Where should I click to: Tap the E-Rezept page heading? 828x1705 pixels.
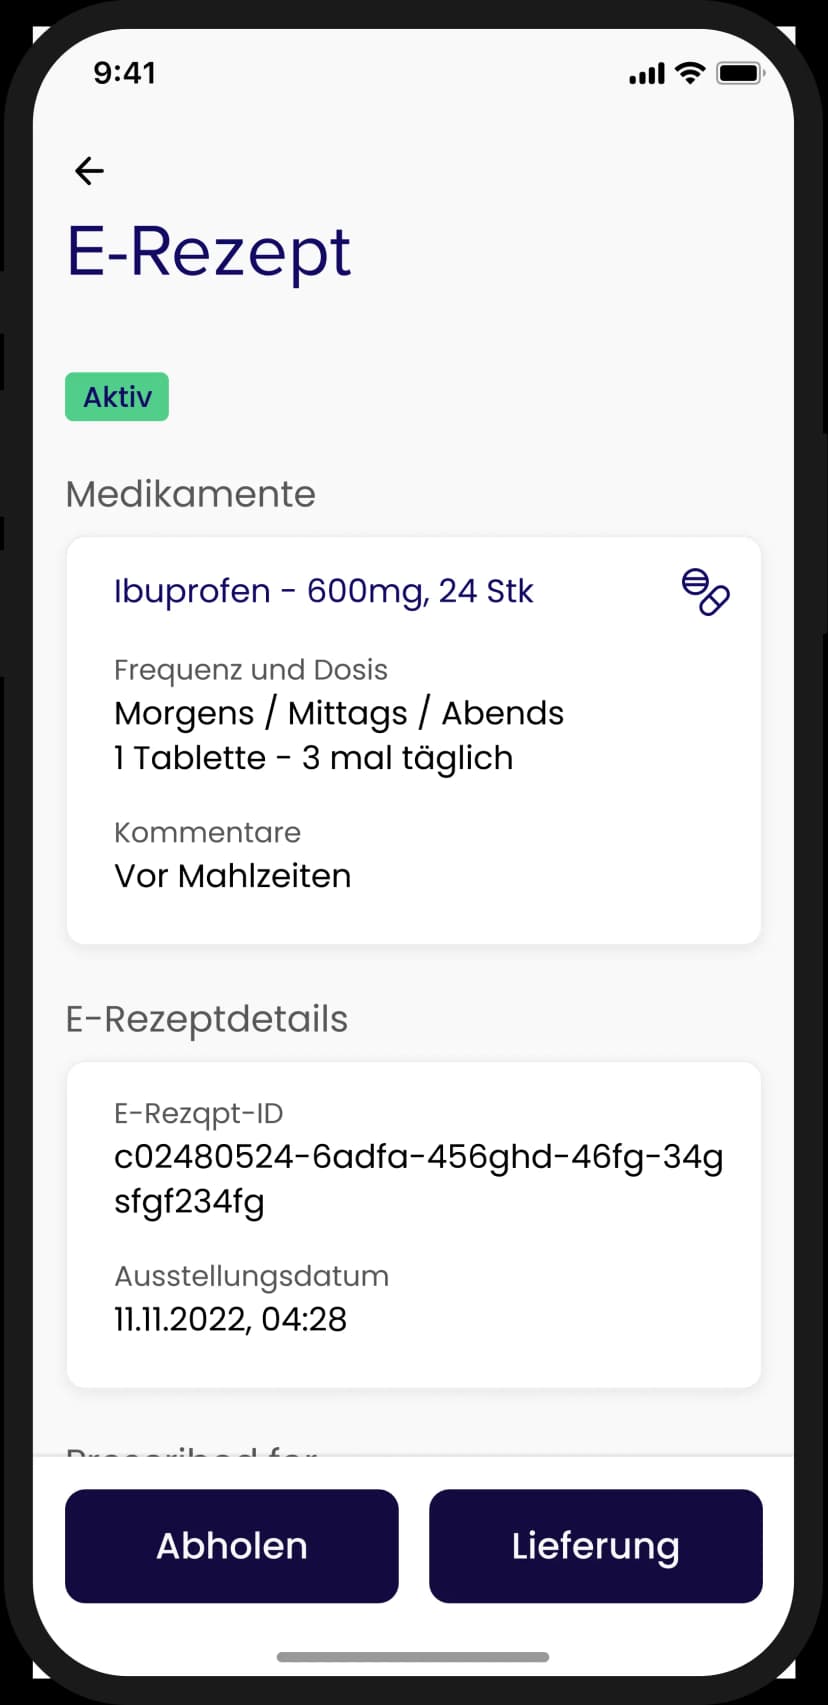[x=209, y=251]
